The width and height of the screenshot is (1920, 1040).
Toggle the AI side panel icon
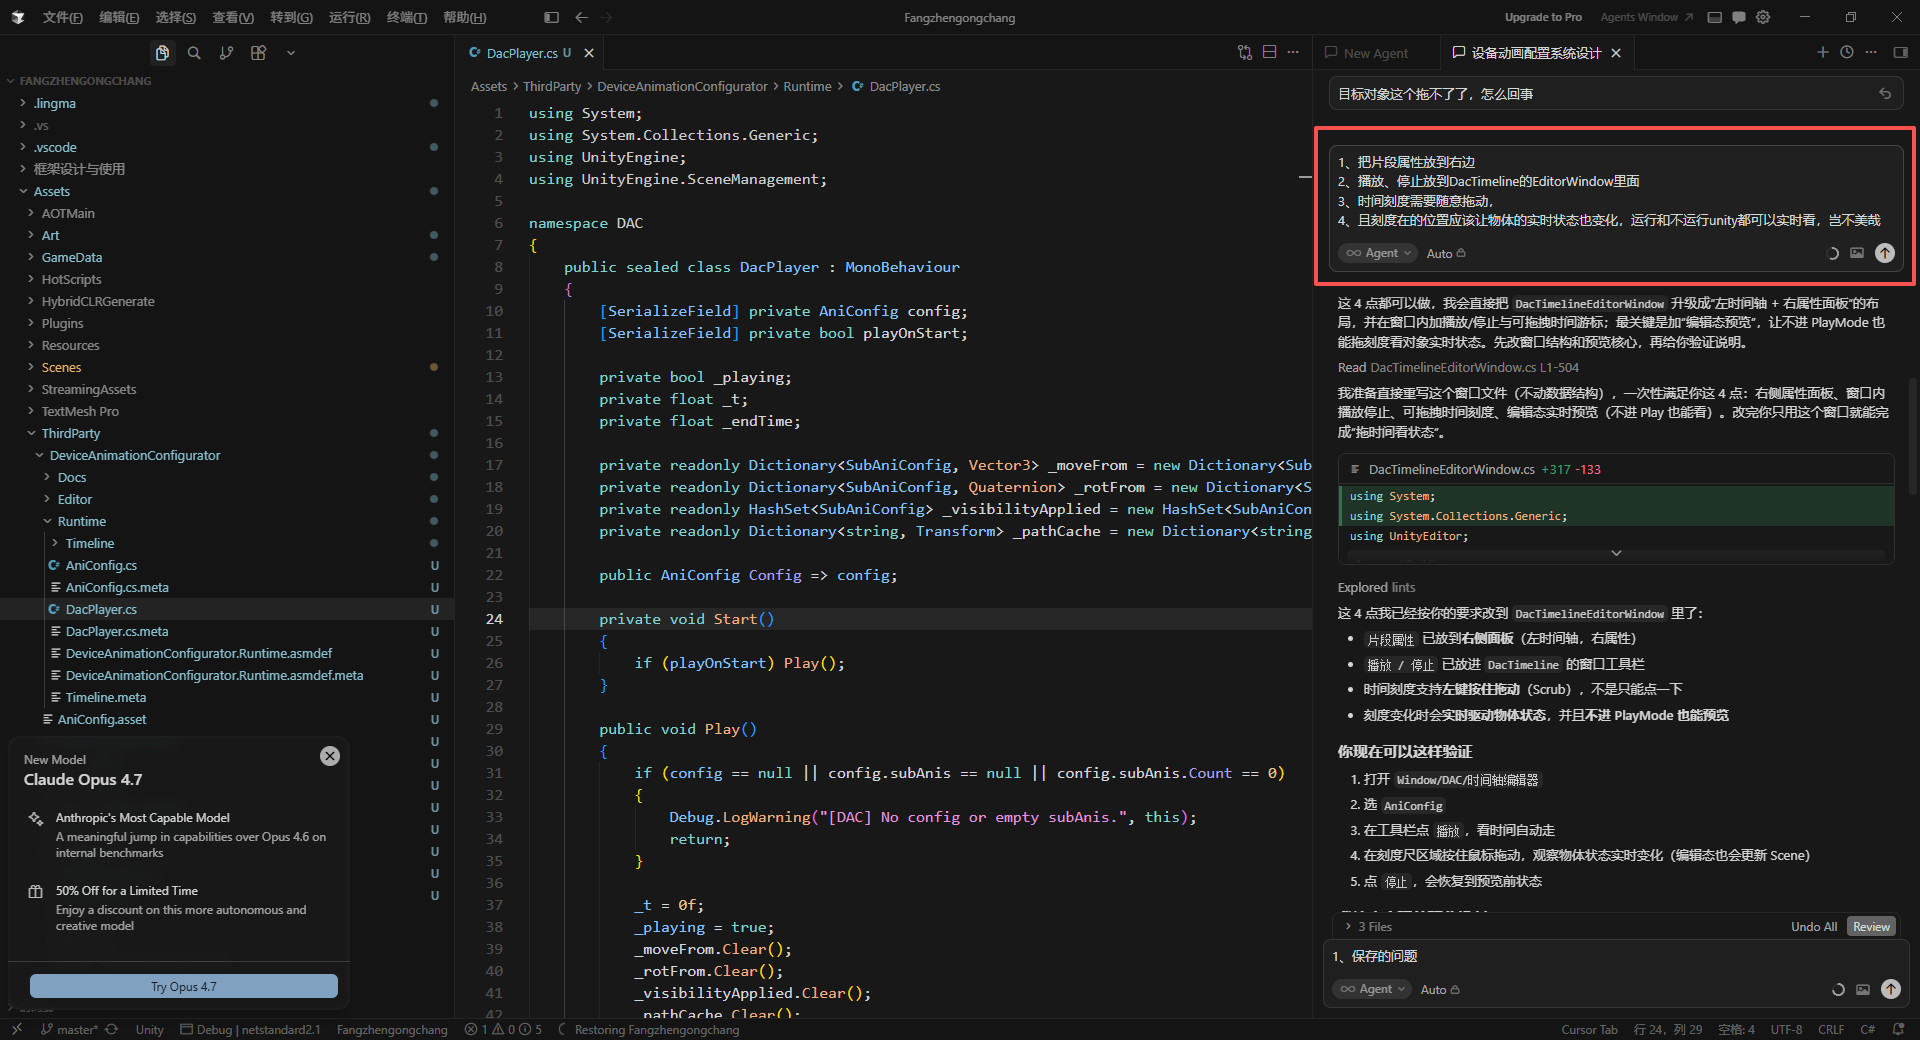[1900, 52]
